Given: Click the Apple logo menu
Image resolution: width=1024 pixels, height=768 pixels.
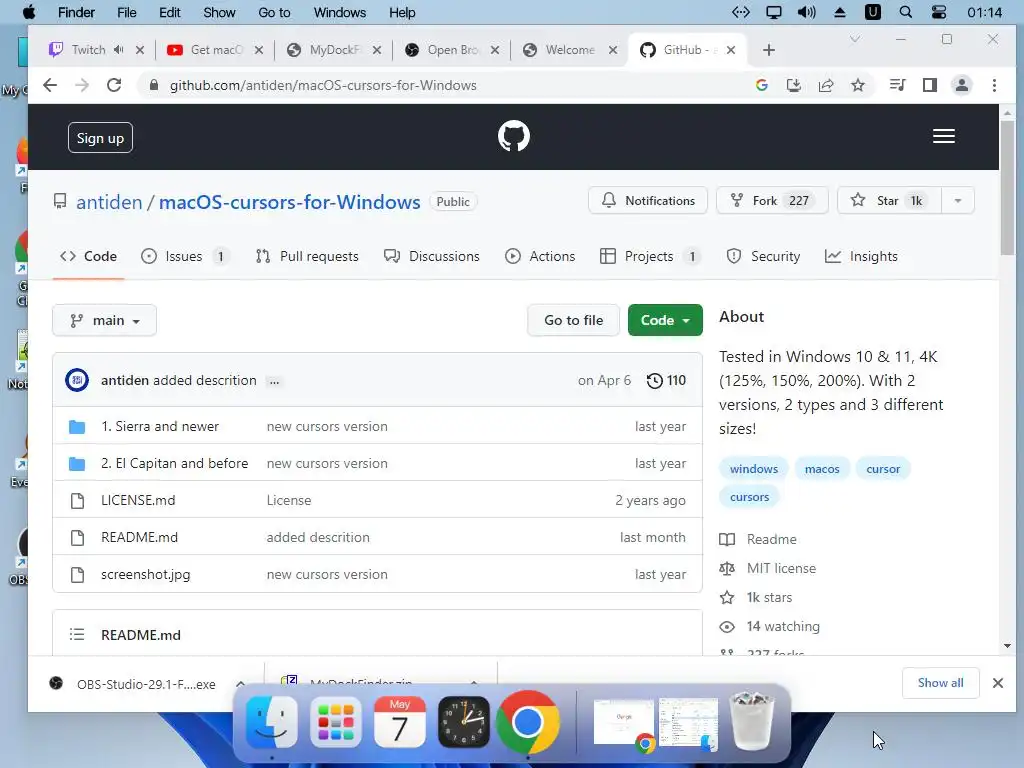Looking at the screenshot, I should click(x=29, y=12).
